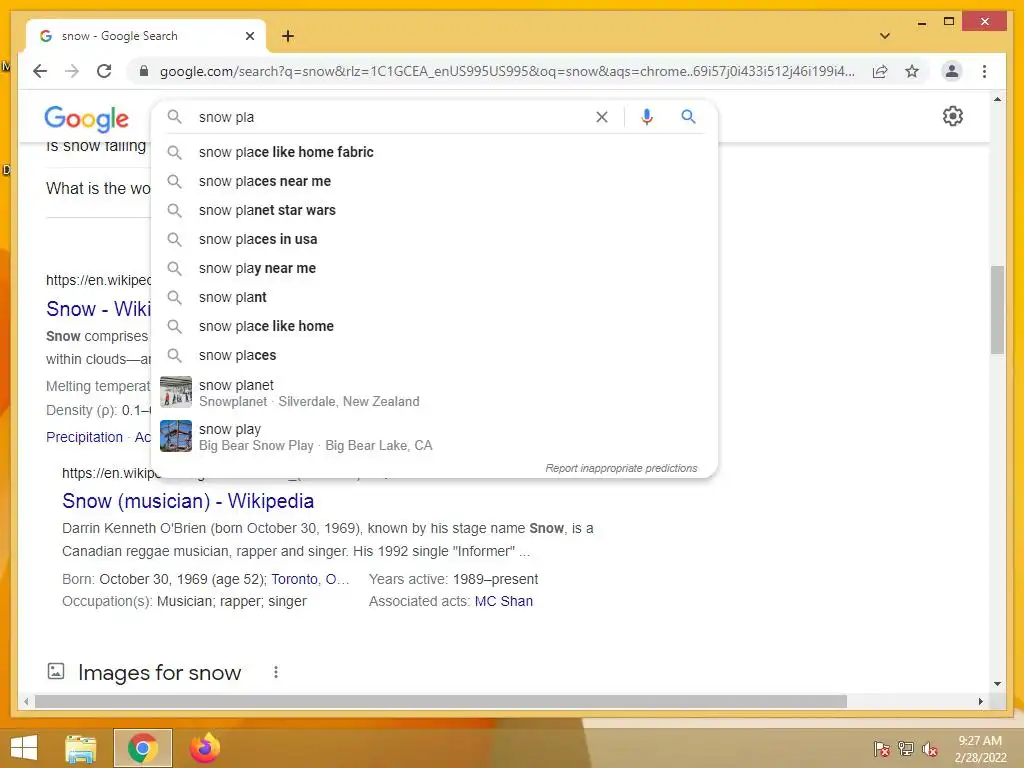Click Report inappropriate predictions
Screen dimensions: 1024x768
[x=621, y=468]
